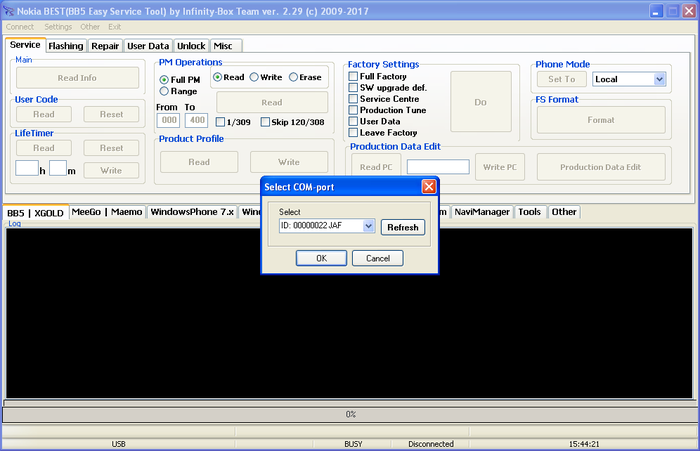Open the Phone Mode Local dropdown
700x451 pixels.
659,79
